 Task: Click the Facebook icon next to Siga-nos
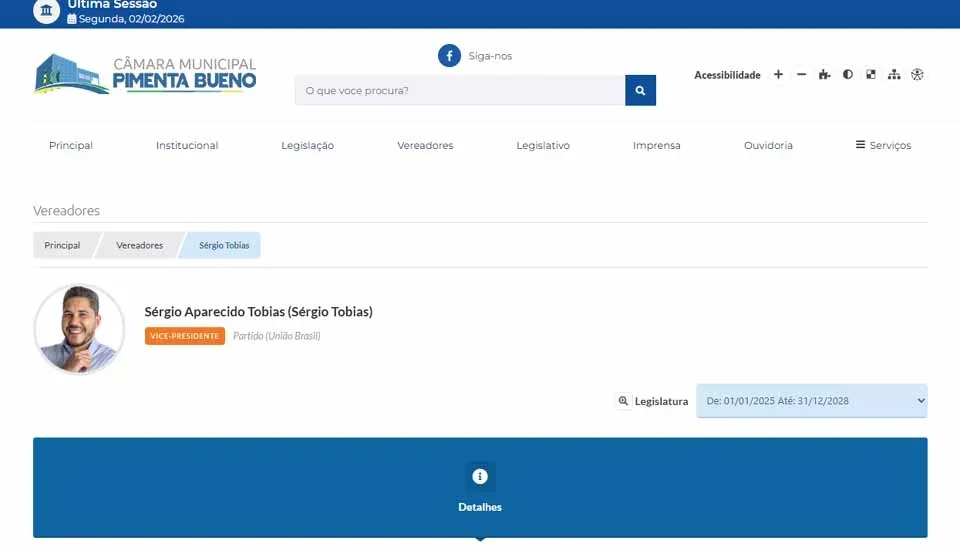(449, 56)
